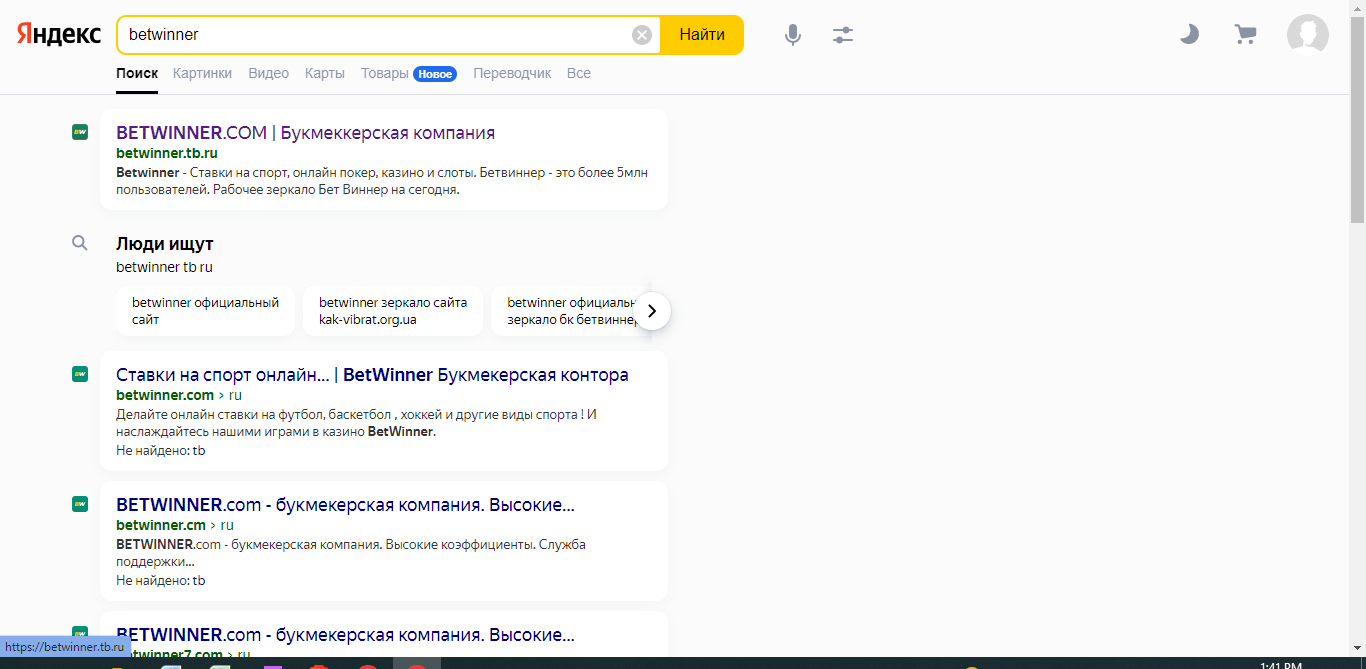The width and height of the screenshot is (1366, 669).
Task: Open Ставки на спорт онлайн BetWinner result
Action: click(372, 375)
